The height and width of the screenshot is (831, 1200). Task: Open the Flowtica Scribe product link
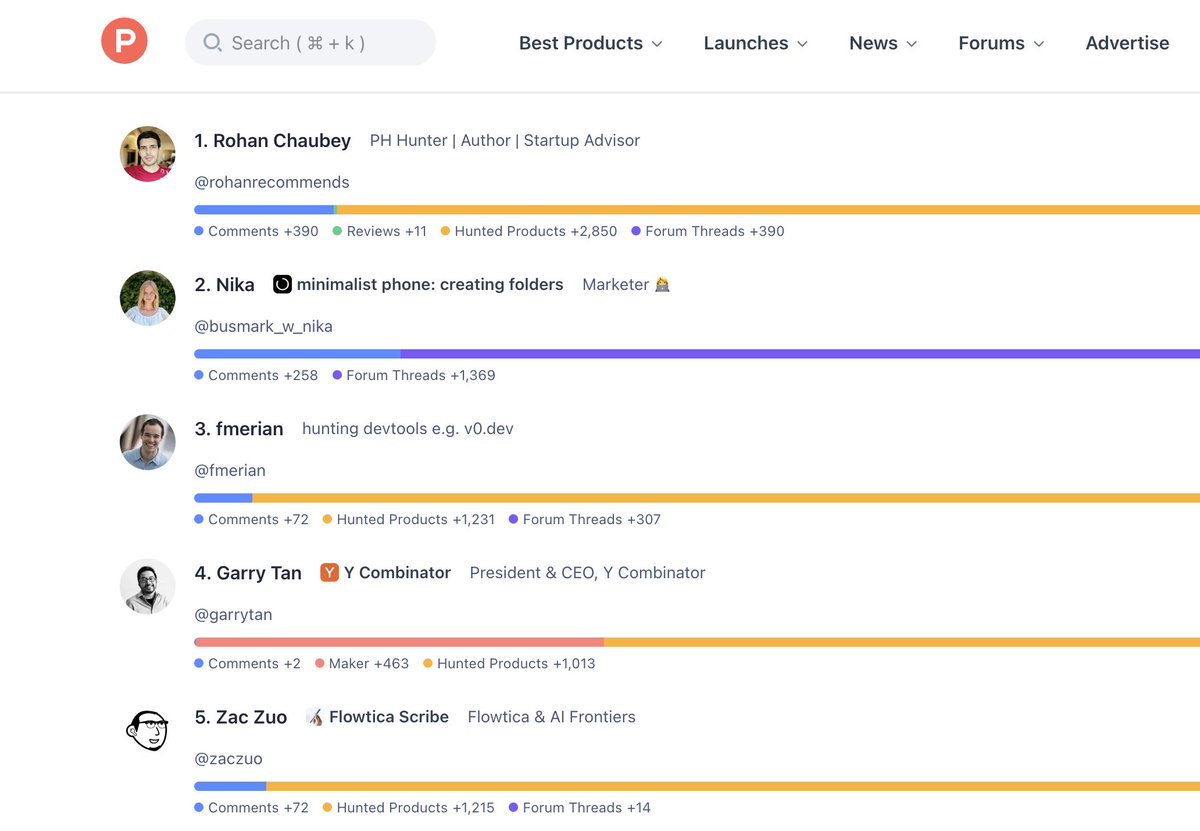(x=389, y=717)
